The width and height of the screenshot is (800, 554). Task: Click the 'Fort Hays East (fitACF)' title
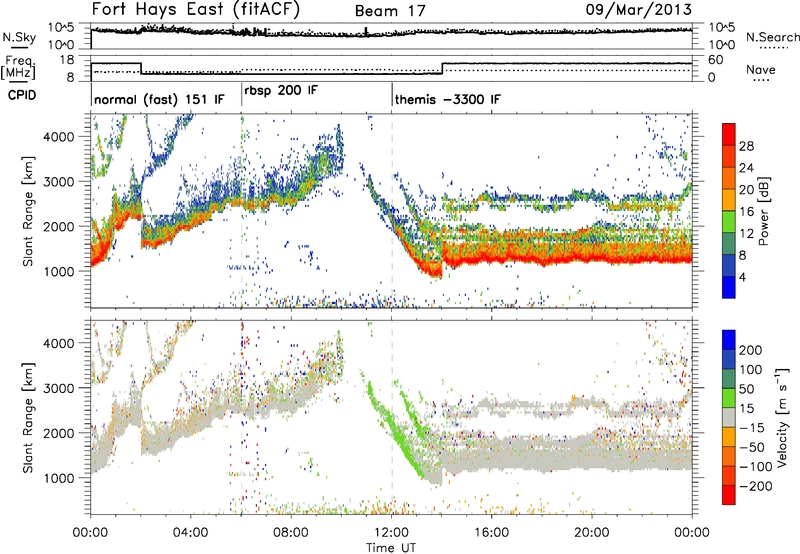coord(196,9)
